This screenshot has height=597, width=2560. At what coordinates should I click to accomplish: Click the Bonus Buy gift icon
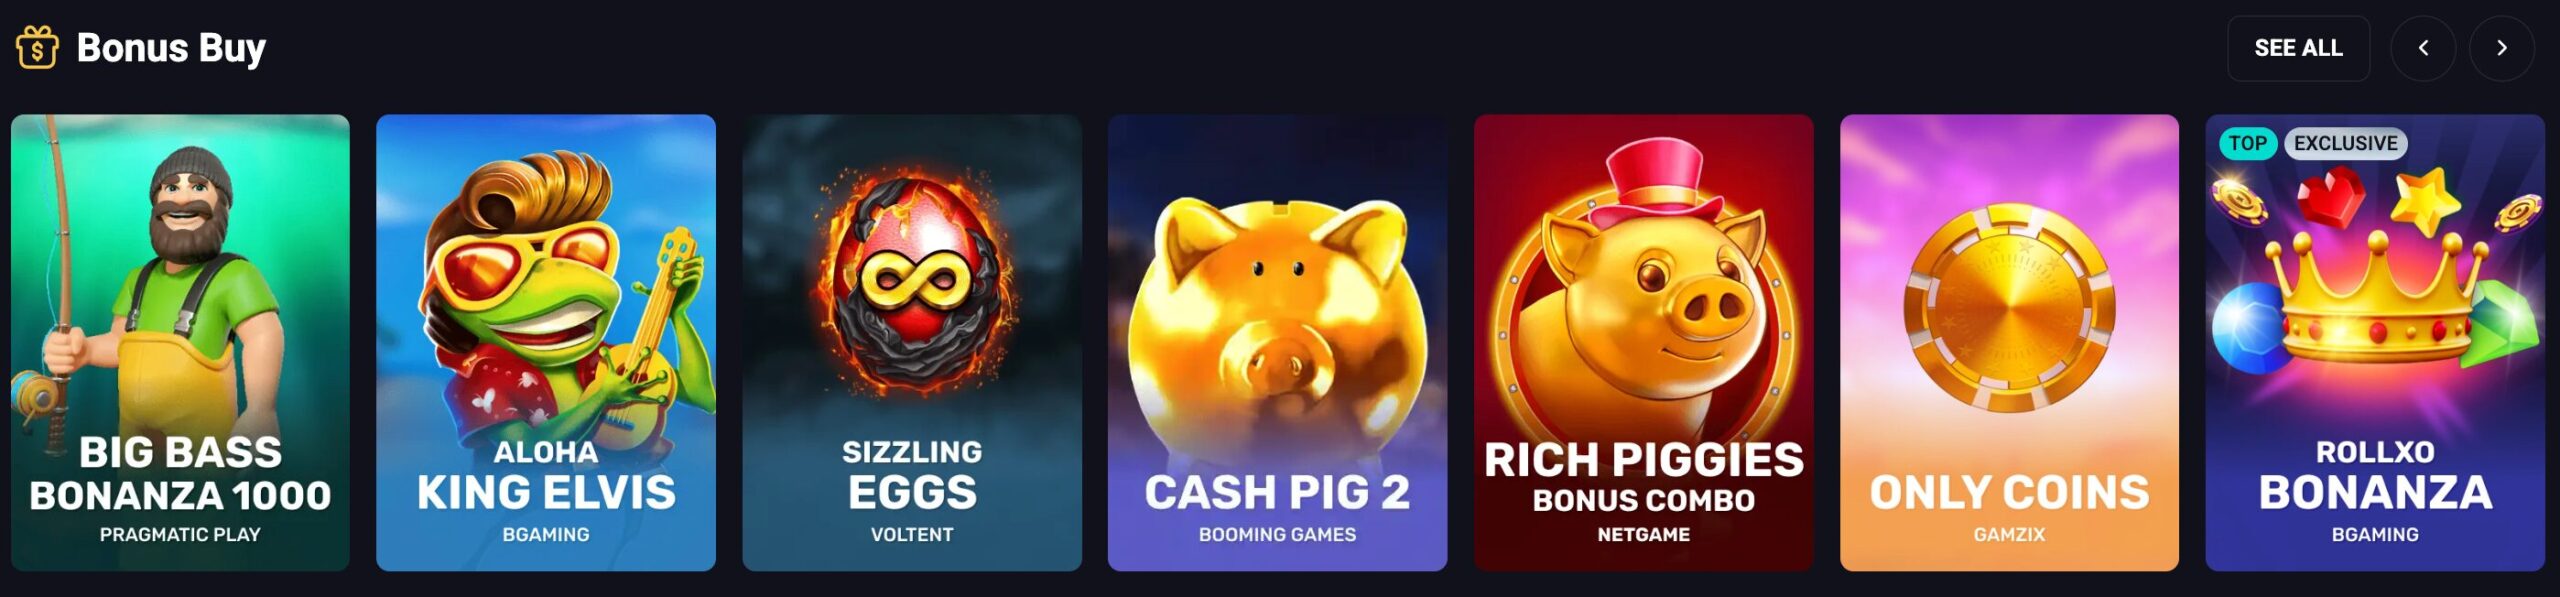[37, 47]
